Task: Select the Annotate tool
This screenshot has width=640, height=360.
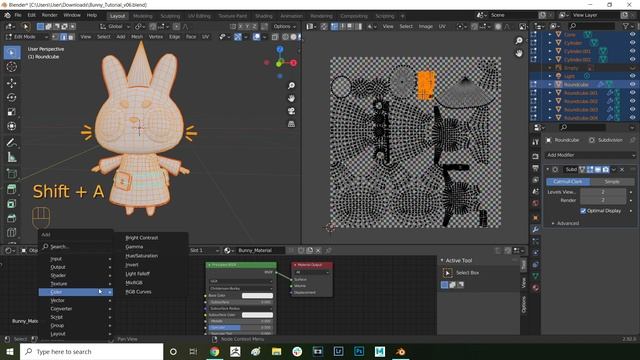Action: (x=12, y=143)
